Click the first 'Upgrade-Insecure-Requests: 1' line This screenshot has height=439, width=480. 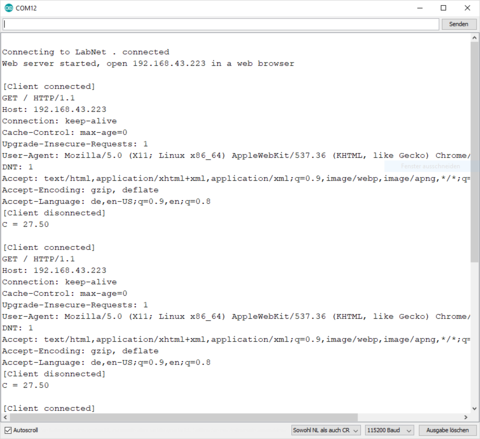click(75, 144)
